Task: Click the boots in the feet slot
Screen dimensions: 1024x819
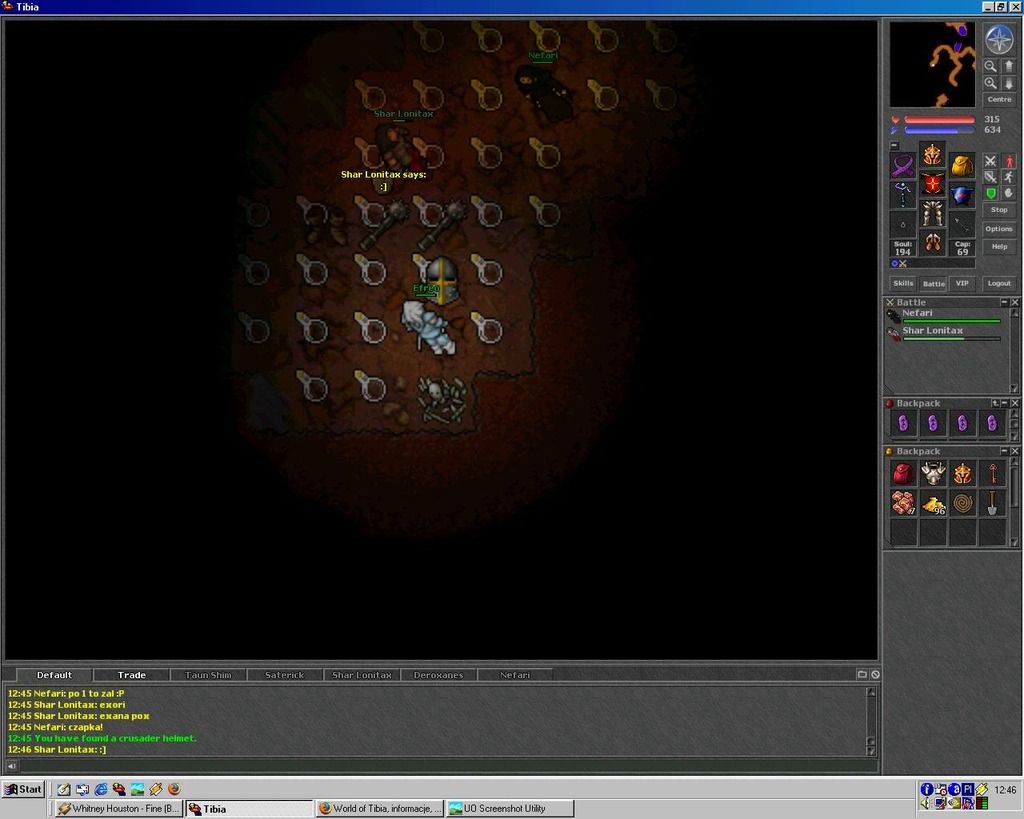Action: [x=933, y=242]
